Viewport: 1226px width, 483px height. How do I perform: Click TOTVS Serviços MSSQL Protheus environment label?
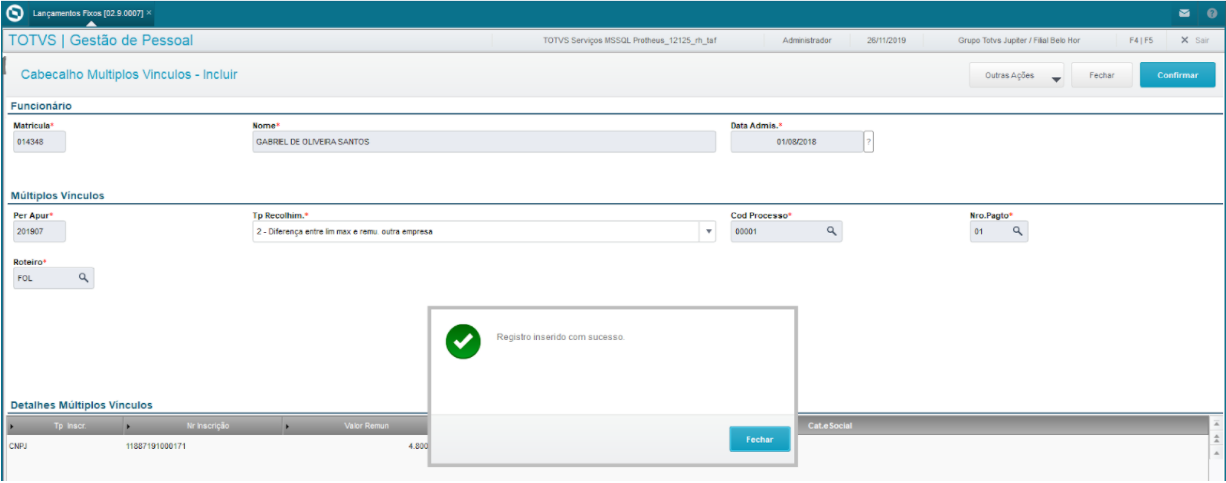629,40
